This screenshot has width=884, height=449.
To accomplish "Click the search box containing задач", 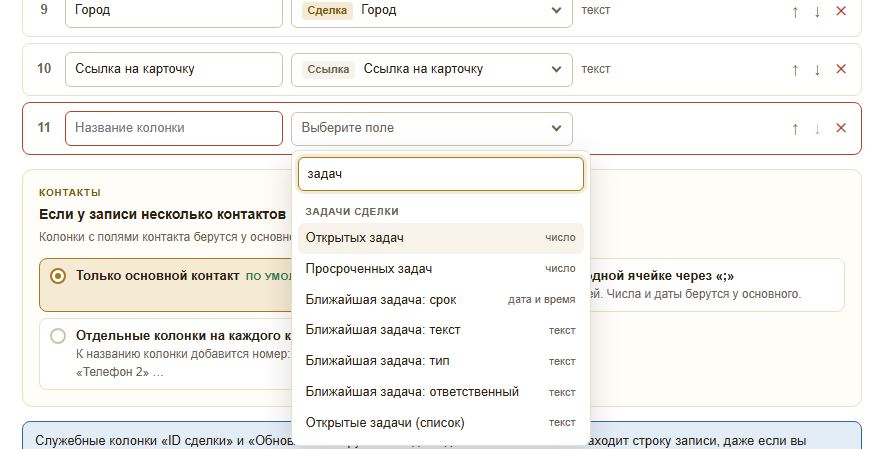I will (x=441, y=174).
